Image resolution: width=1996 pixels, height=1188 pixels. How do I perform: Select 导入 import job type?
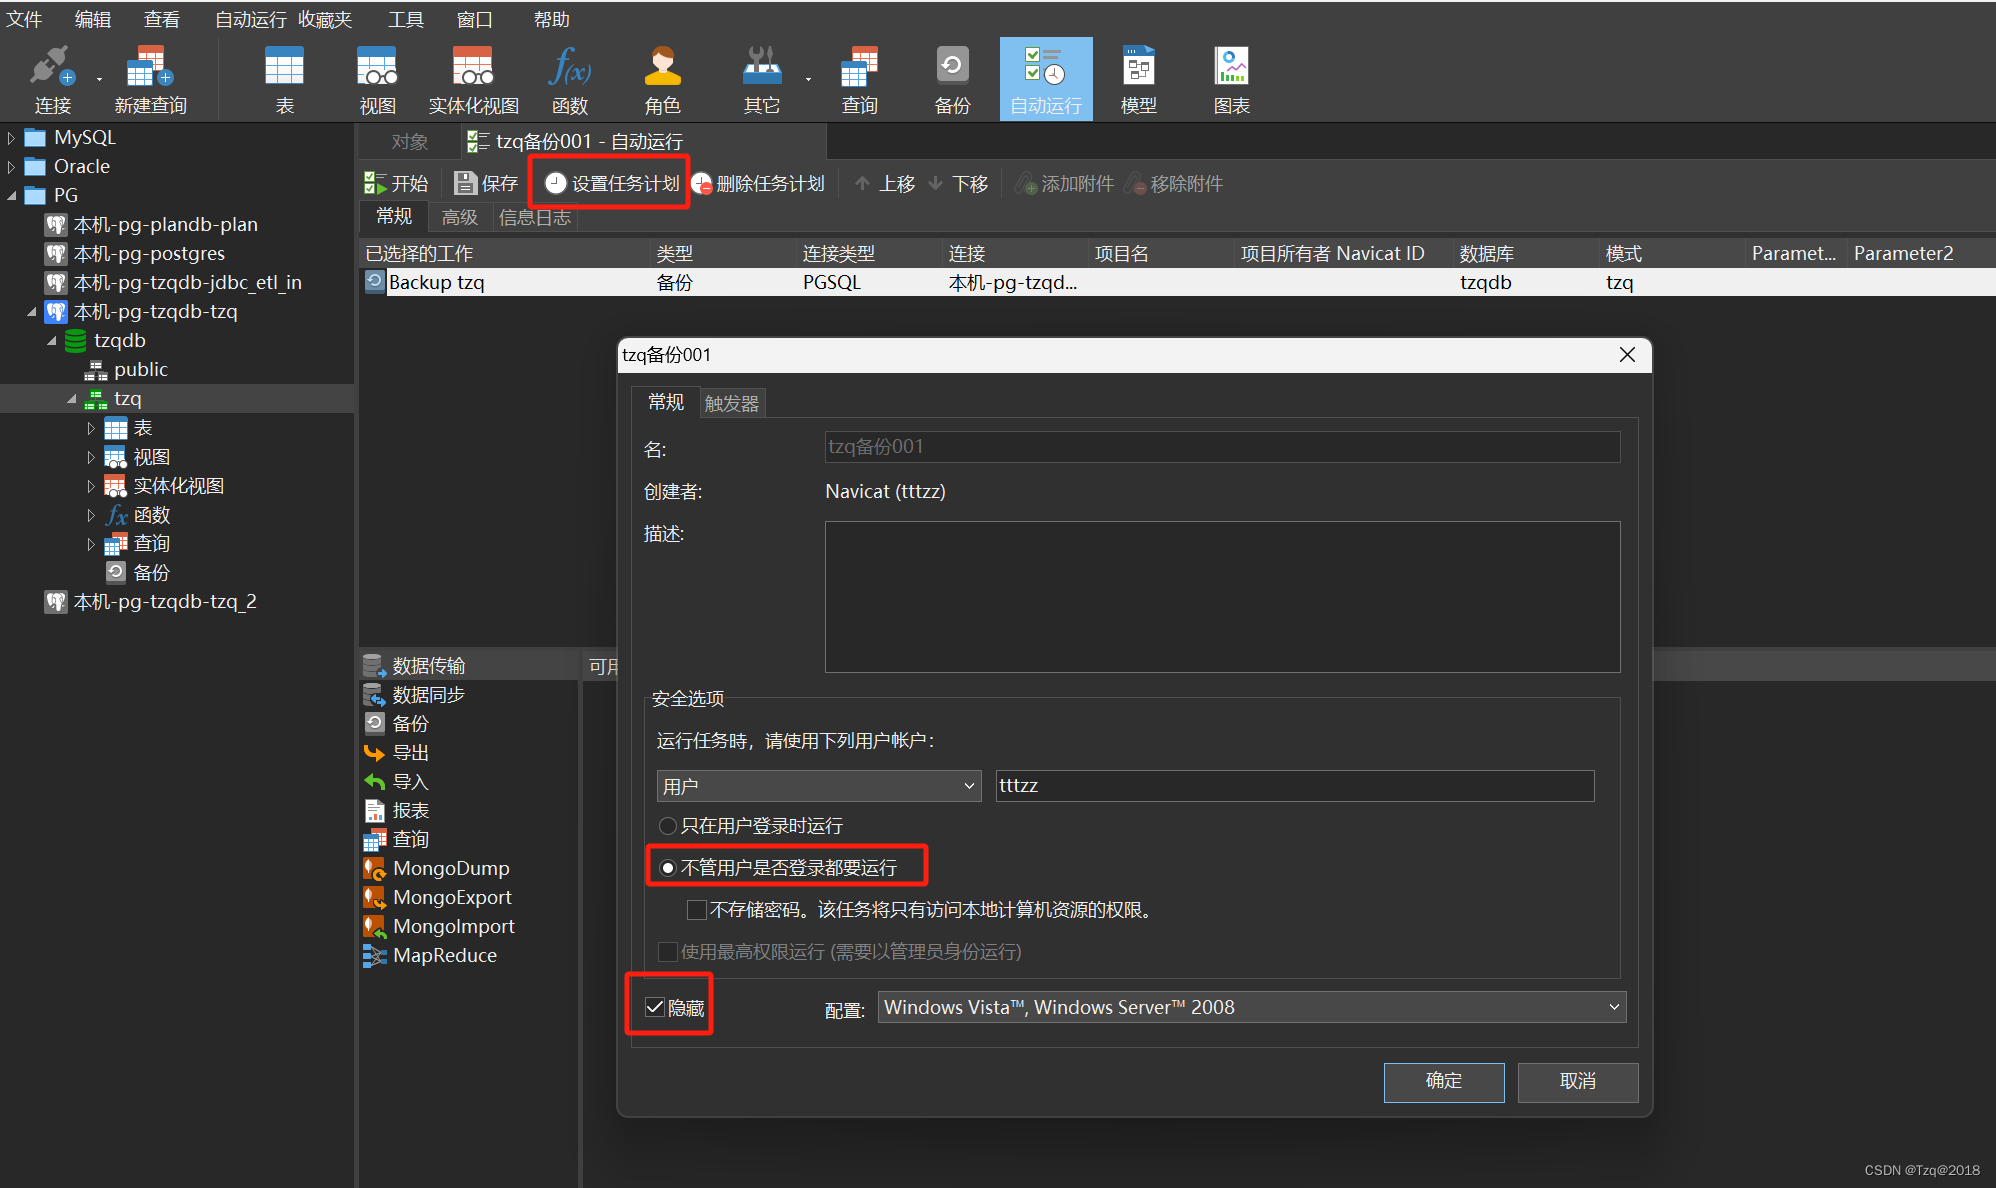pyautogui.click(x=410, y=782)
